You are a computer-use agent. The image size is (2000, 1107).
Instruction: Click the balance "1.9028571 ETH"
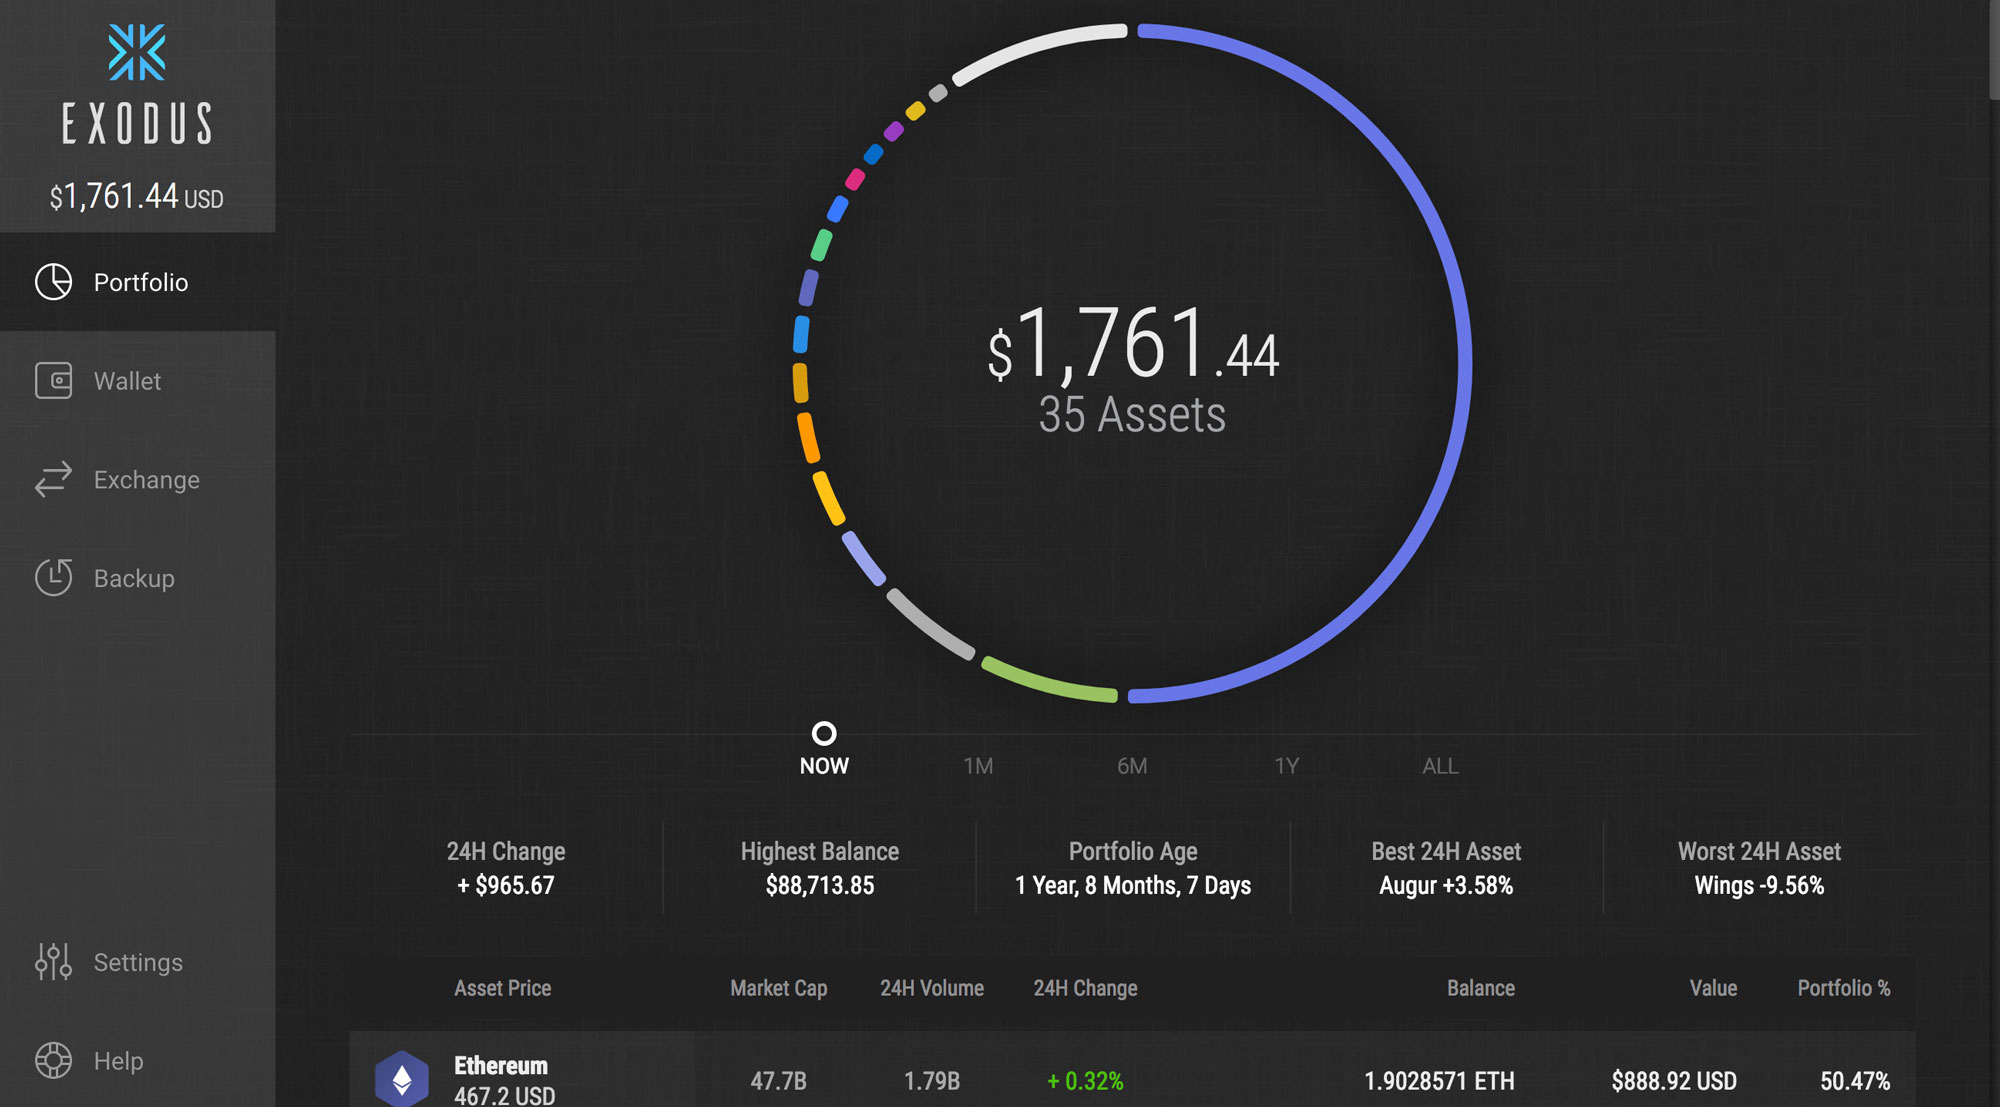click(1439, 1081)
